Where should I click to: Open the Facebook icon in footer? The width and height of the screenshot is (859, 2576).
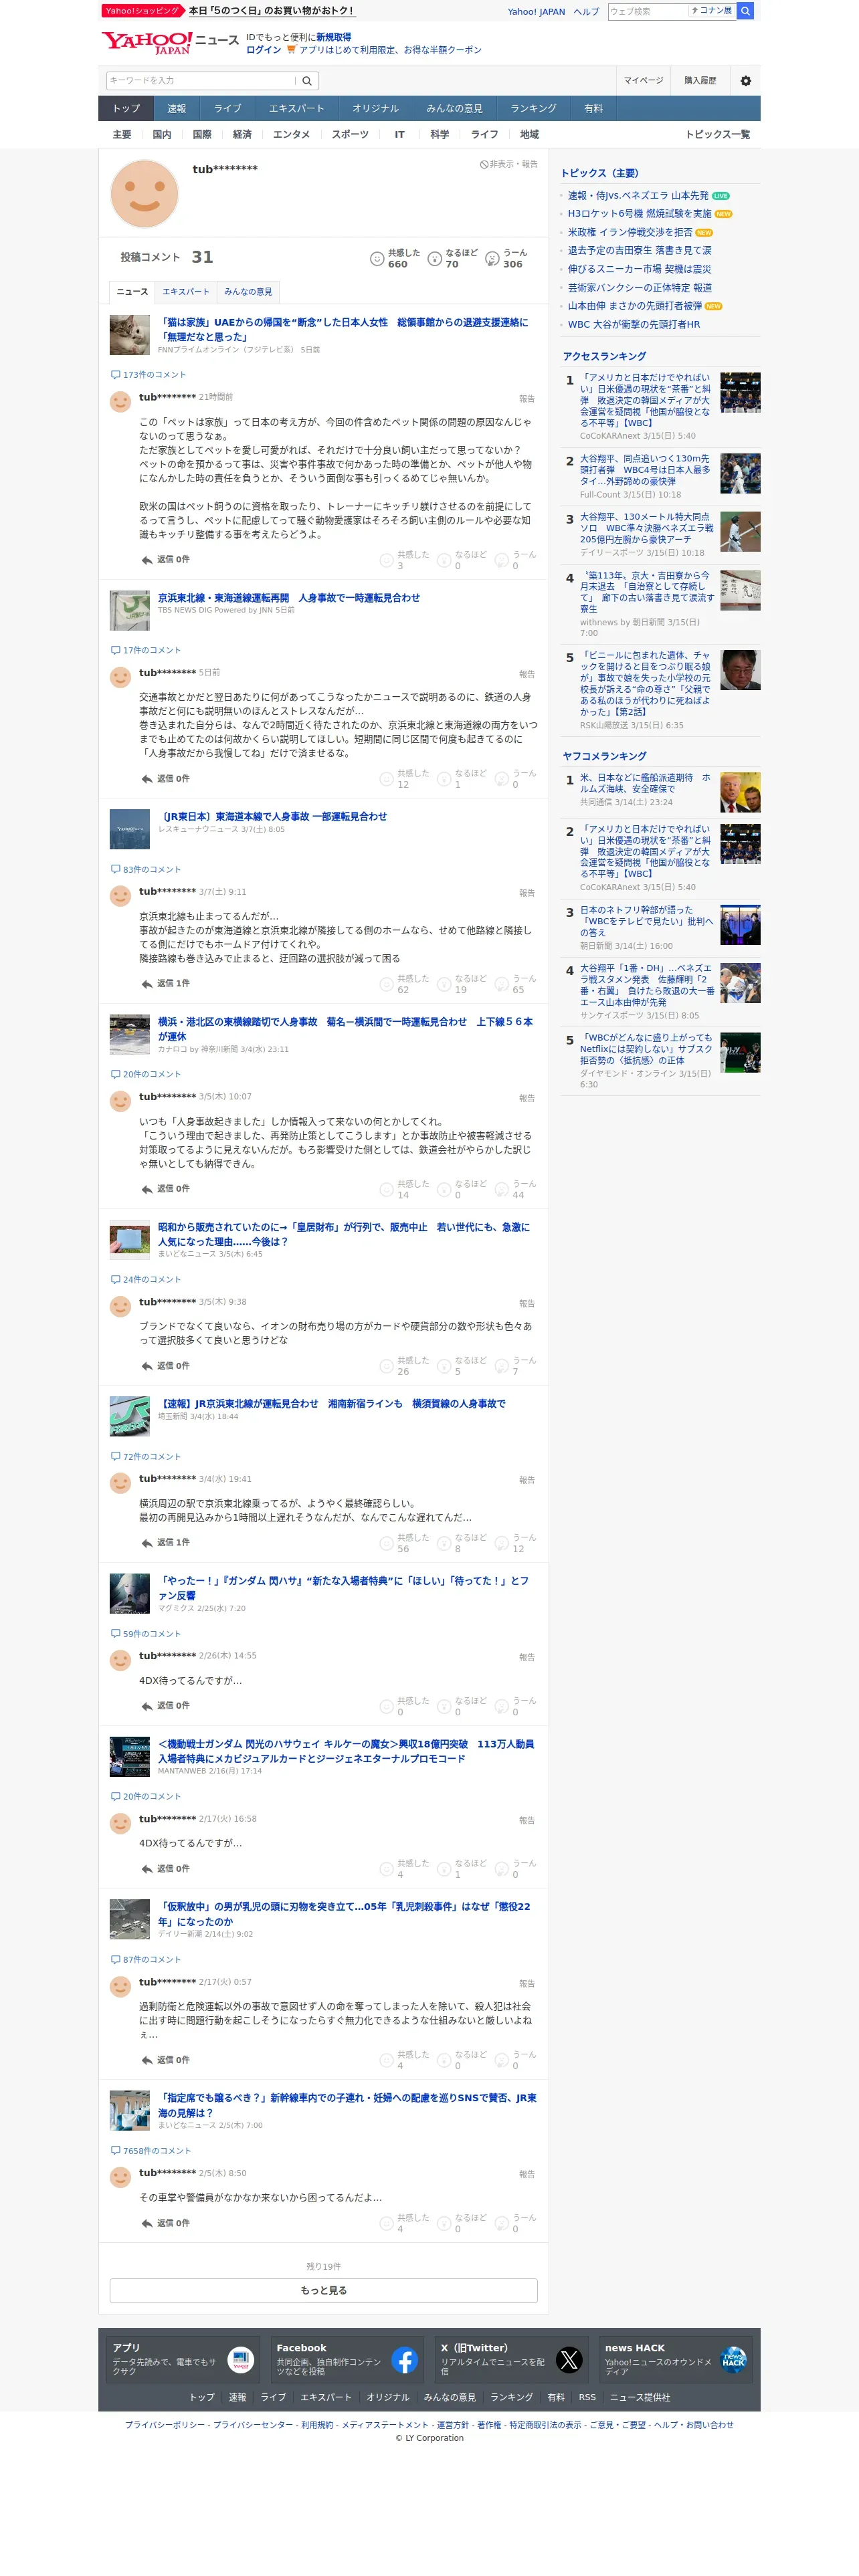click(404, 2361)
